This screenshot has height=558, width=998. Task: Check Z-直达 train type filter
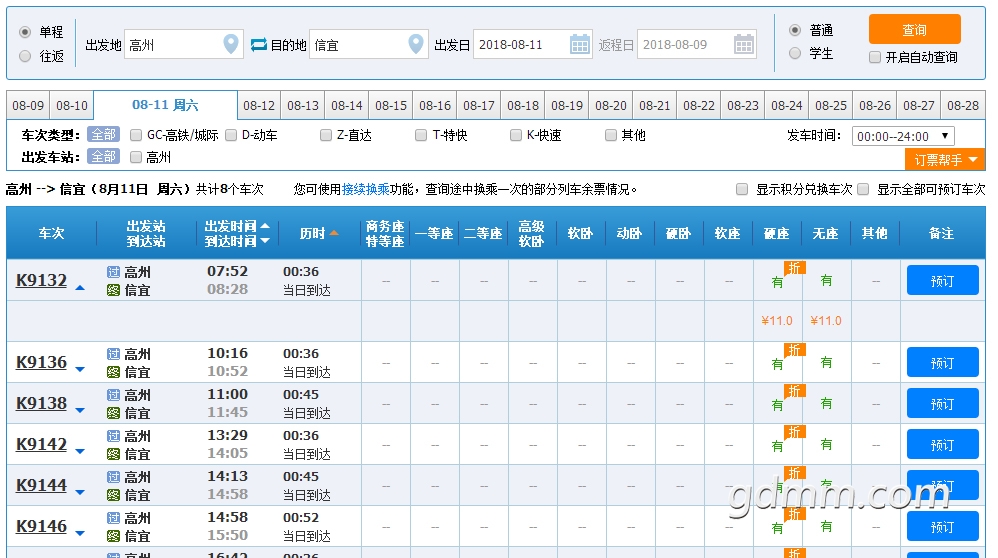(x=326, y=135)
